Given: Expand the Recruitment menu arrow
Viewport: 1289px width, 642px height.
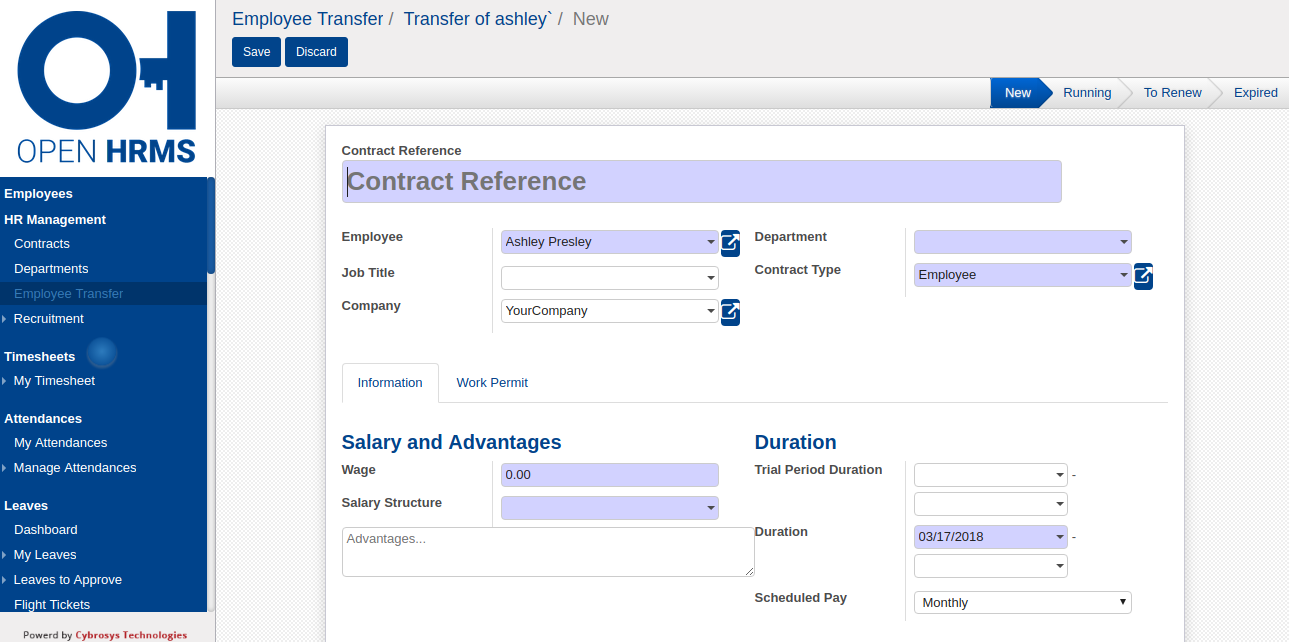Looking at the screenshot, I should point(5,319).
